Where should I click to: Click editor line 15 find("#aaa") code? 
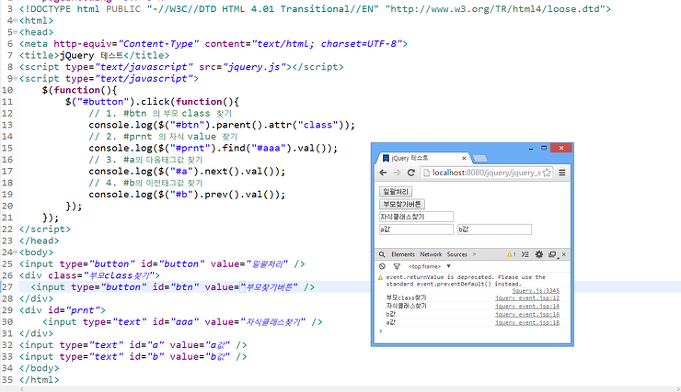(x=213, y=148)
